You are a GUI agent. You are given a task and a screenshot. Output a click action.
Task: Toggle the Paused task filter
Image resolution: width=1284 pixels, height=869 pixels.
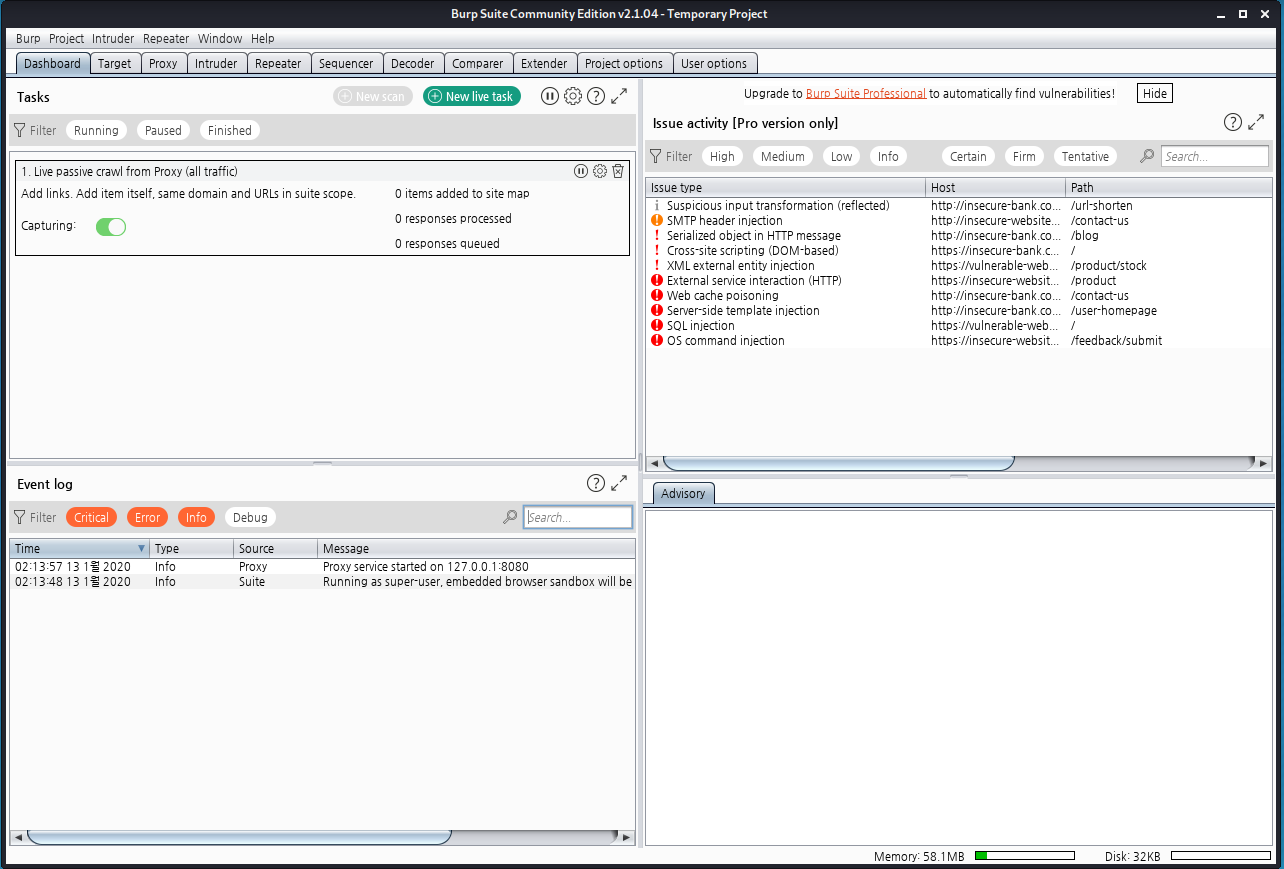click(x=163, y=130)
